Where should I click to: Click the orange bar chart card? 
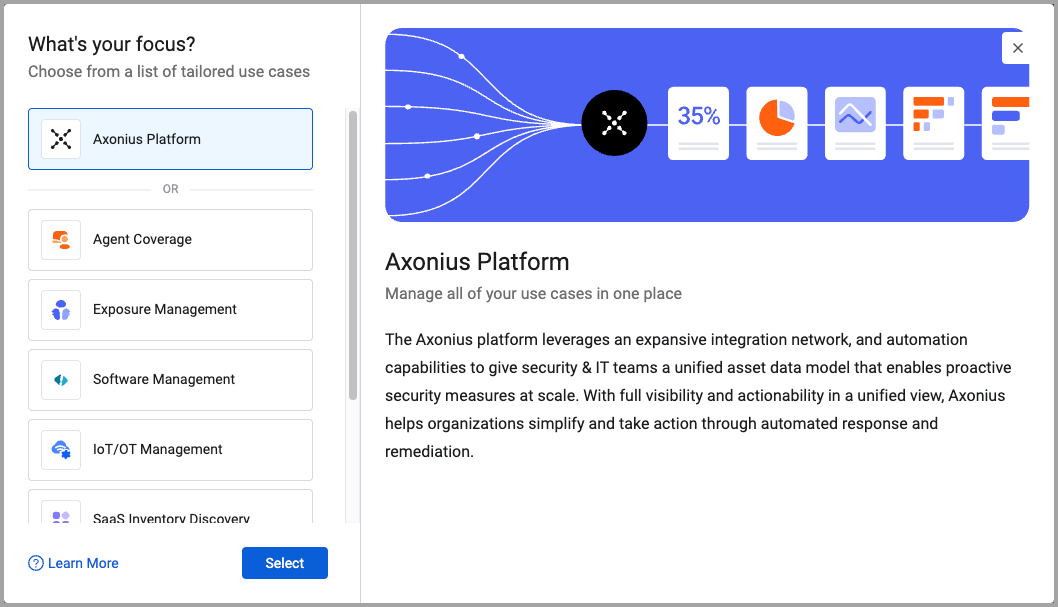(x=933, y=123)
